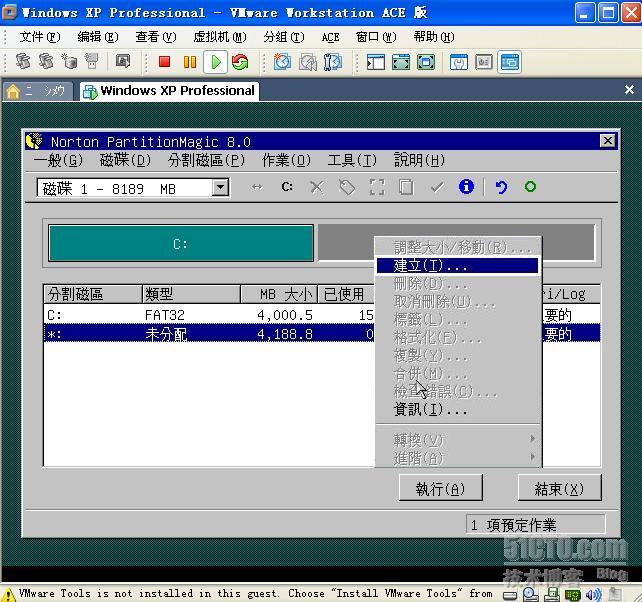
Task: Open the 查看(V) menu in VMware
Action: [x=156, y=37]
